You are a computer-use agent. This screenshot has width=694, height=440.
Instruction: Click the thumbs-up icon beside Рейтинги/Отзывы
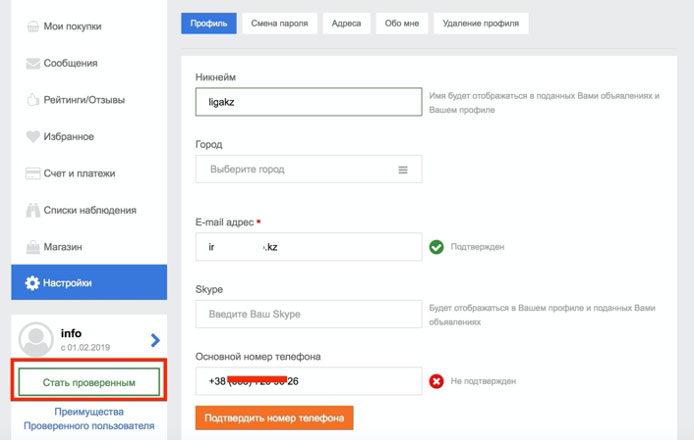coord(32,100)
